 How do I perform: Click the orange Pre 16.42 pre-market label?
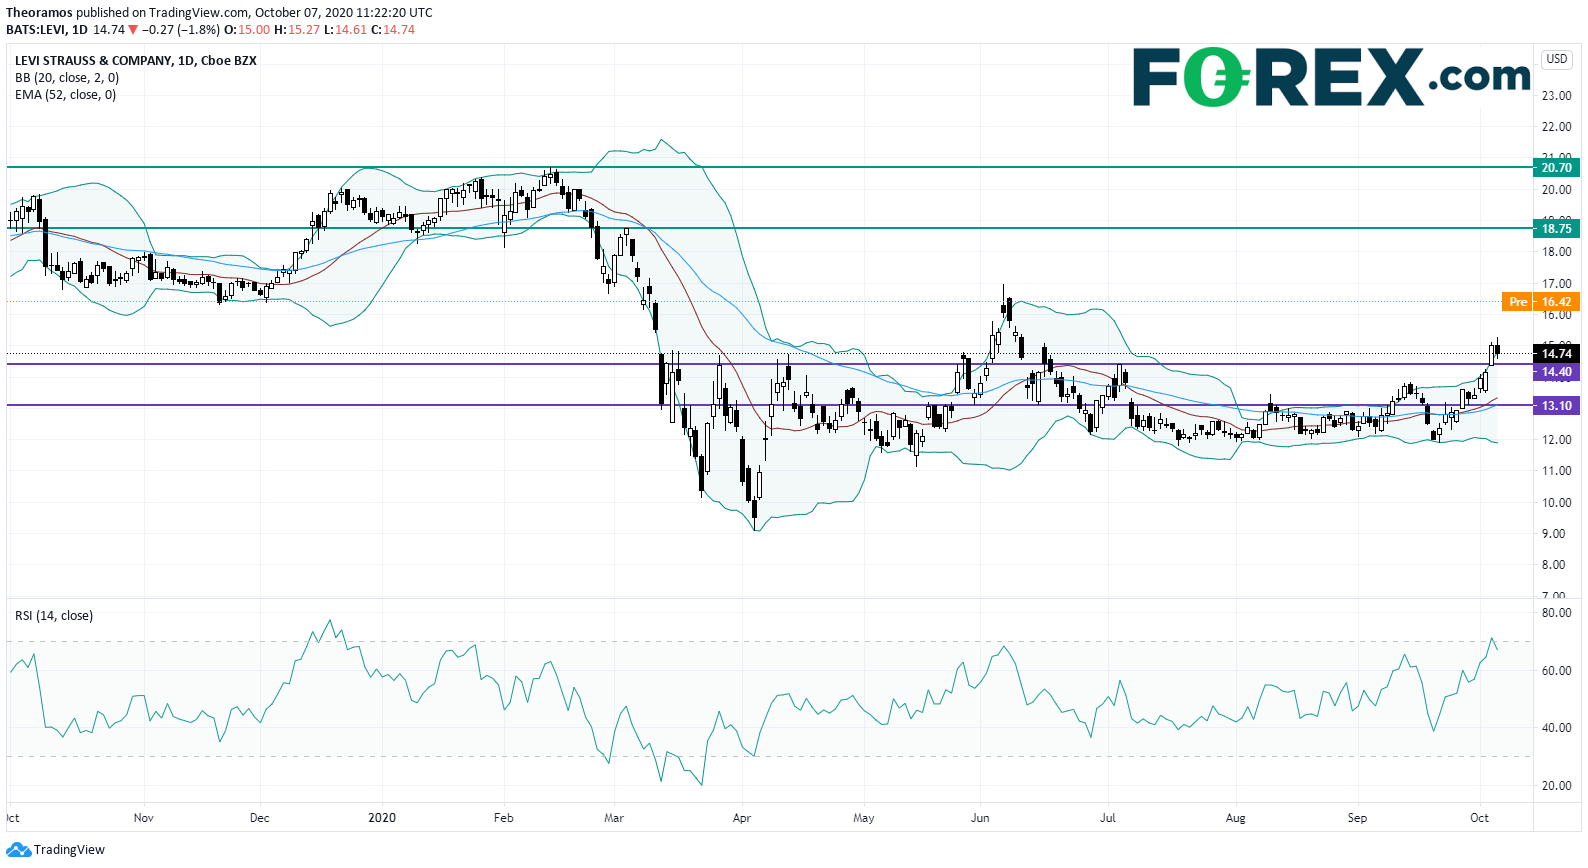[x=1540, y=301]
